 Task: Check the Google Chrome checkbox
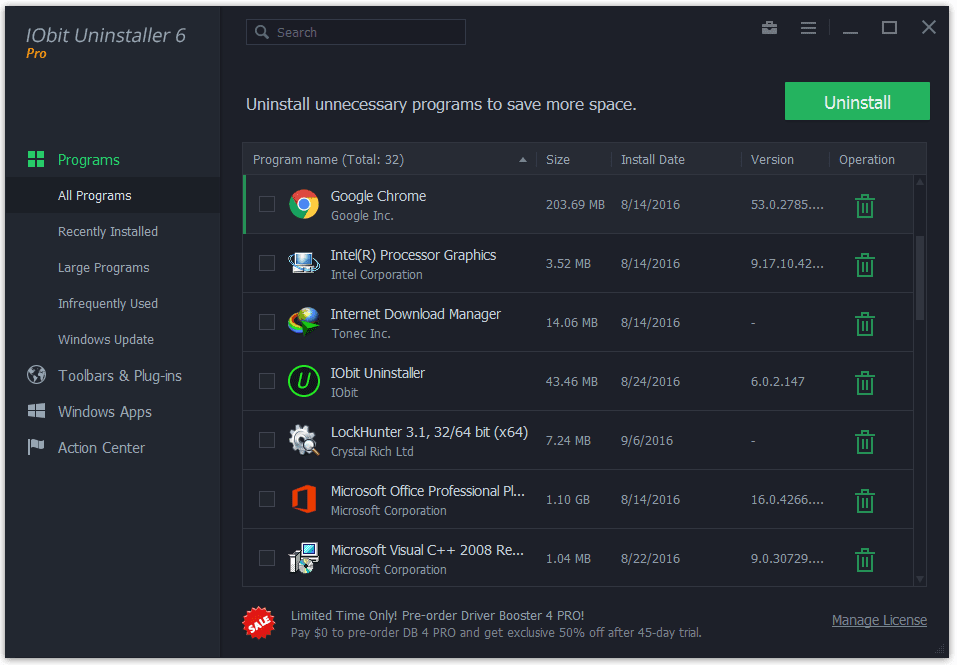pyautogui.click(x=267, y=204)
